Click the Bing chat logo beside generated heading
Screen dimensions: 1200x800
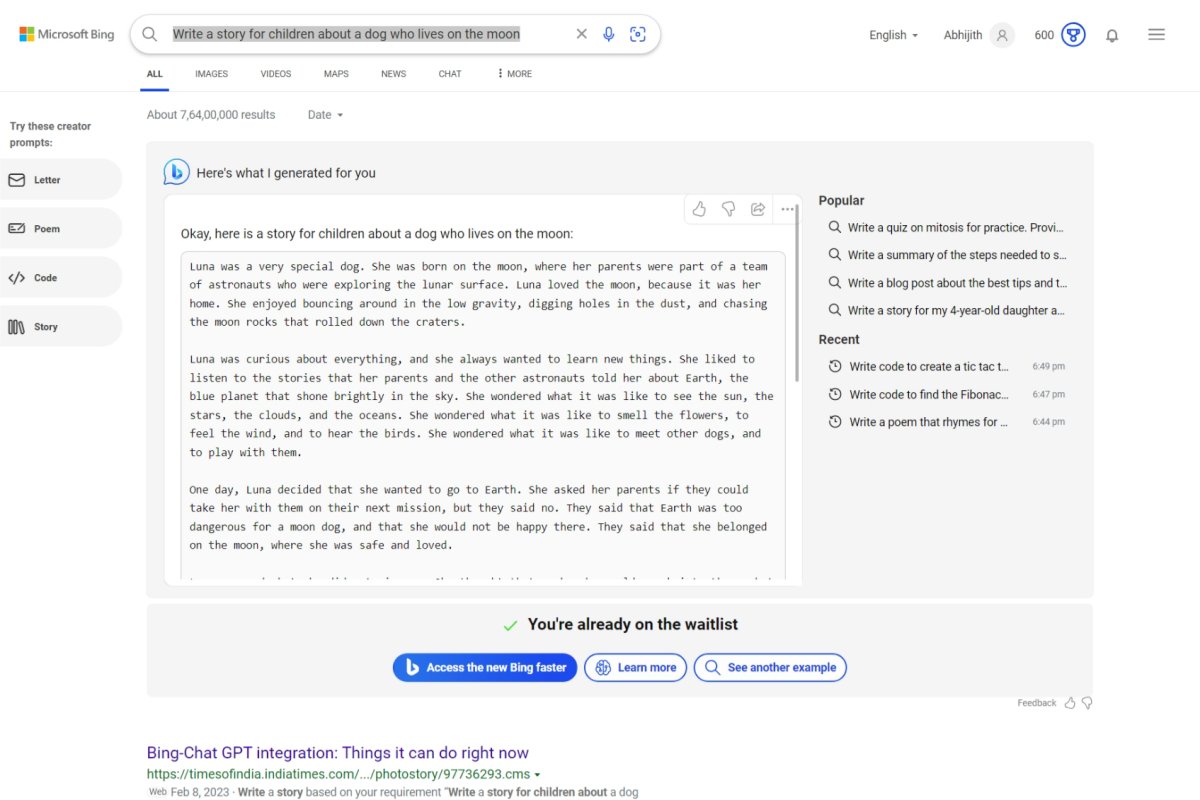pyautogui.click(x=177, y=172)
